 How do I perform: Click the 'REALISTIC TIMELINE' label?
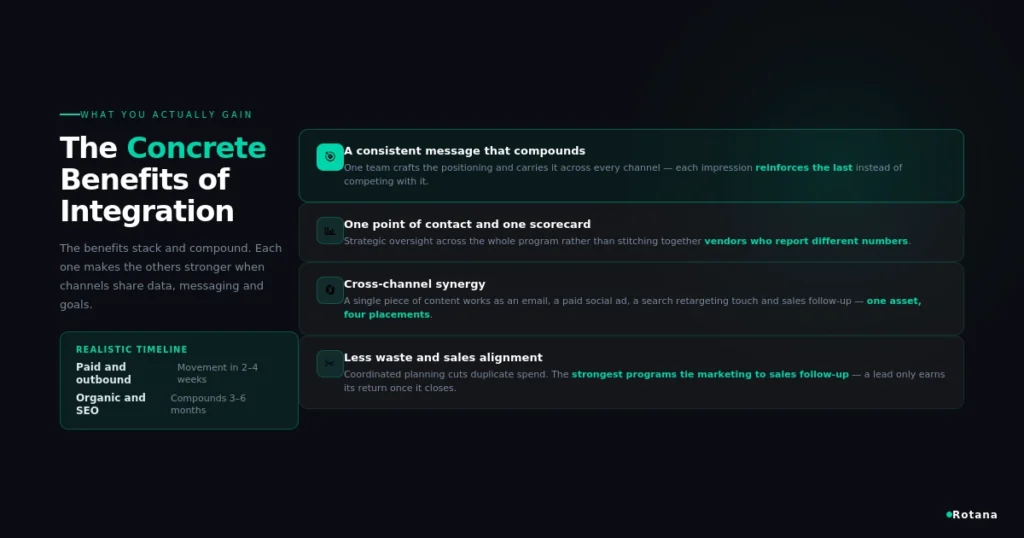131,349
